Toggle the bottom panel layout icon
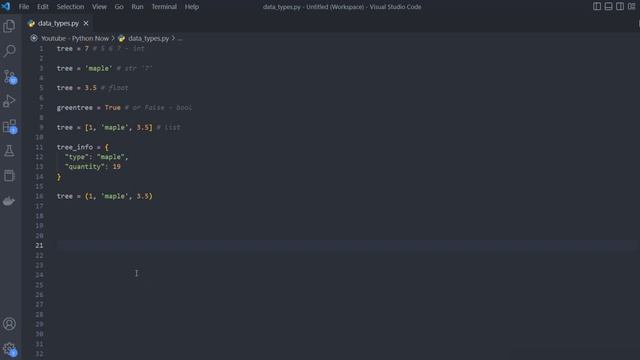Screen dimensions: 640x360 coord(608,6)
